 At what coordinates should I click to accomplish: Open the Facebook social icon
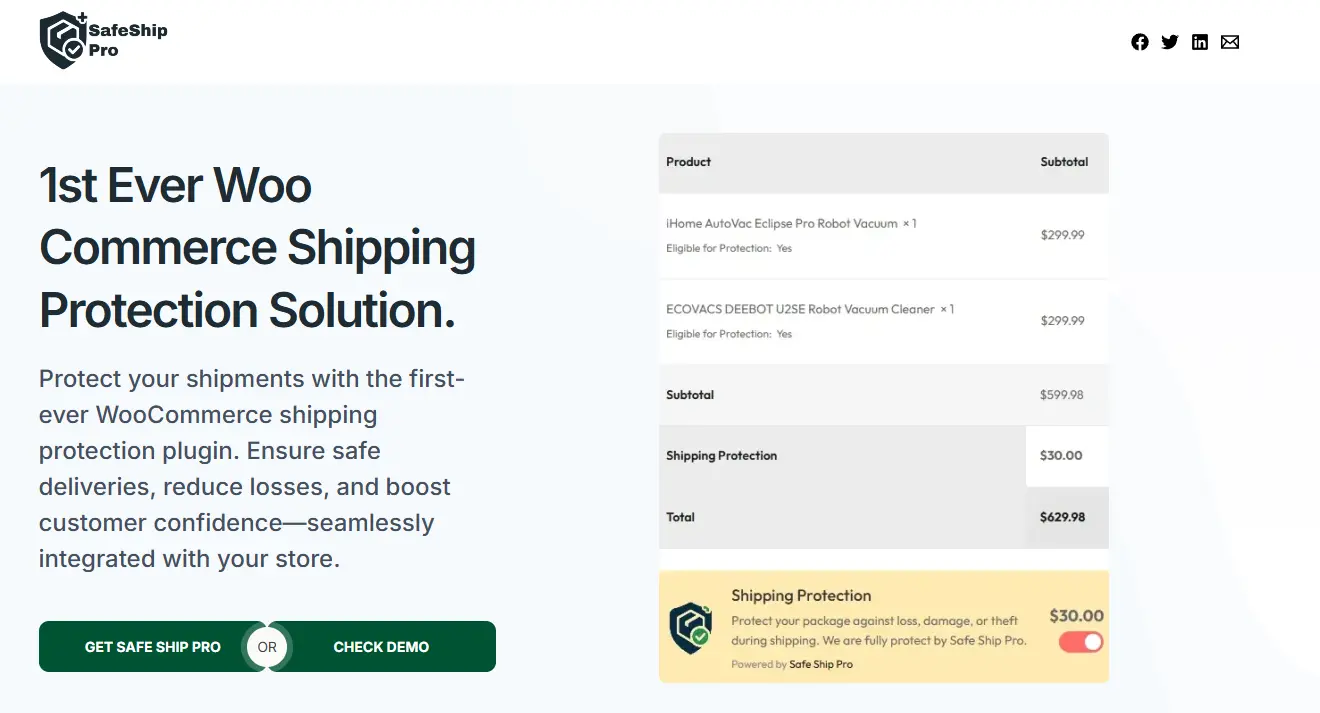point(1140,42)
